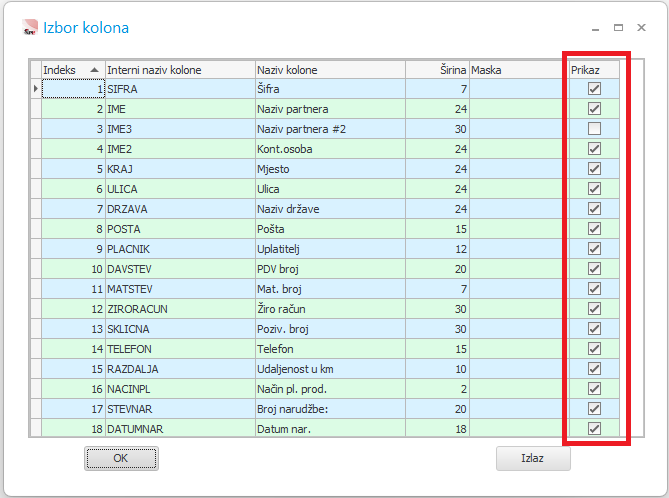Image resolution: width=669 pixels, height=498 pixels.
Task: Toggle Prikaz checkbox for STEVNAR row
Action: coord(594,409)
